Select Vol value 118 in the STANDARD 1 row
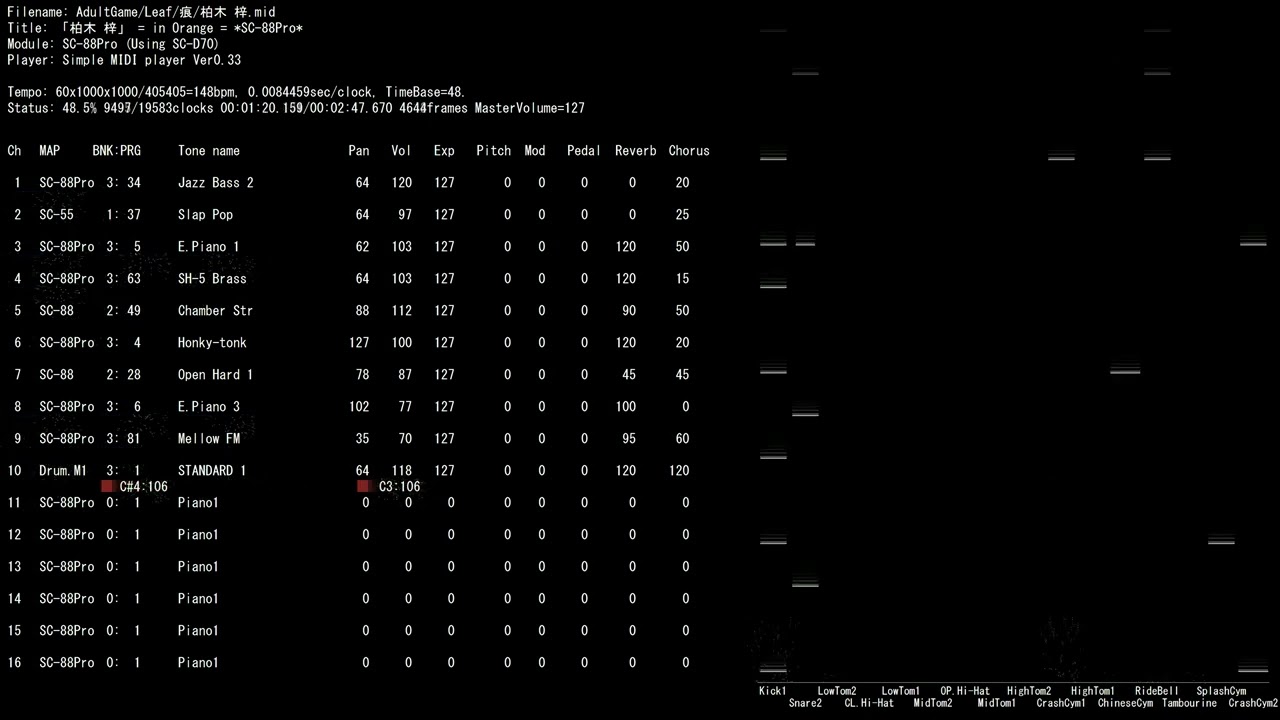Image resolution: width=1280 pixels, height=720 pixels. [x=401, y=471]
